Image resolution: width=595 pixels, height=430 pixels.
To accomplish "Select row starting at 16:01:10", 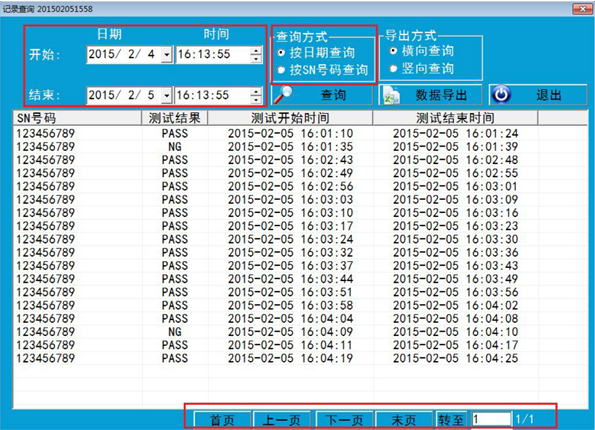I will click(300, 133).
